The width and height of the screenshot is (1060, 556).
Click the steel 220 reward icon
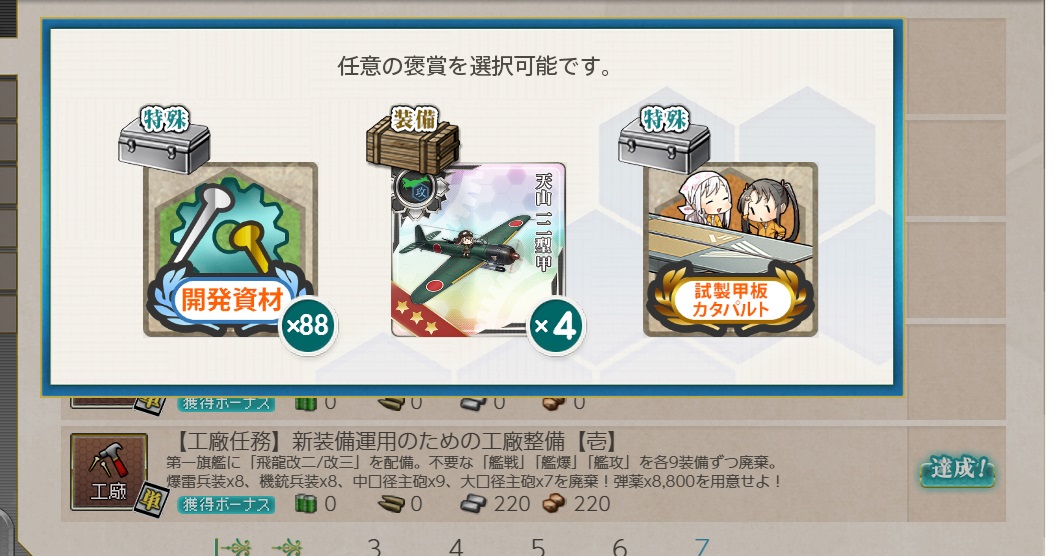point(473,505)
